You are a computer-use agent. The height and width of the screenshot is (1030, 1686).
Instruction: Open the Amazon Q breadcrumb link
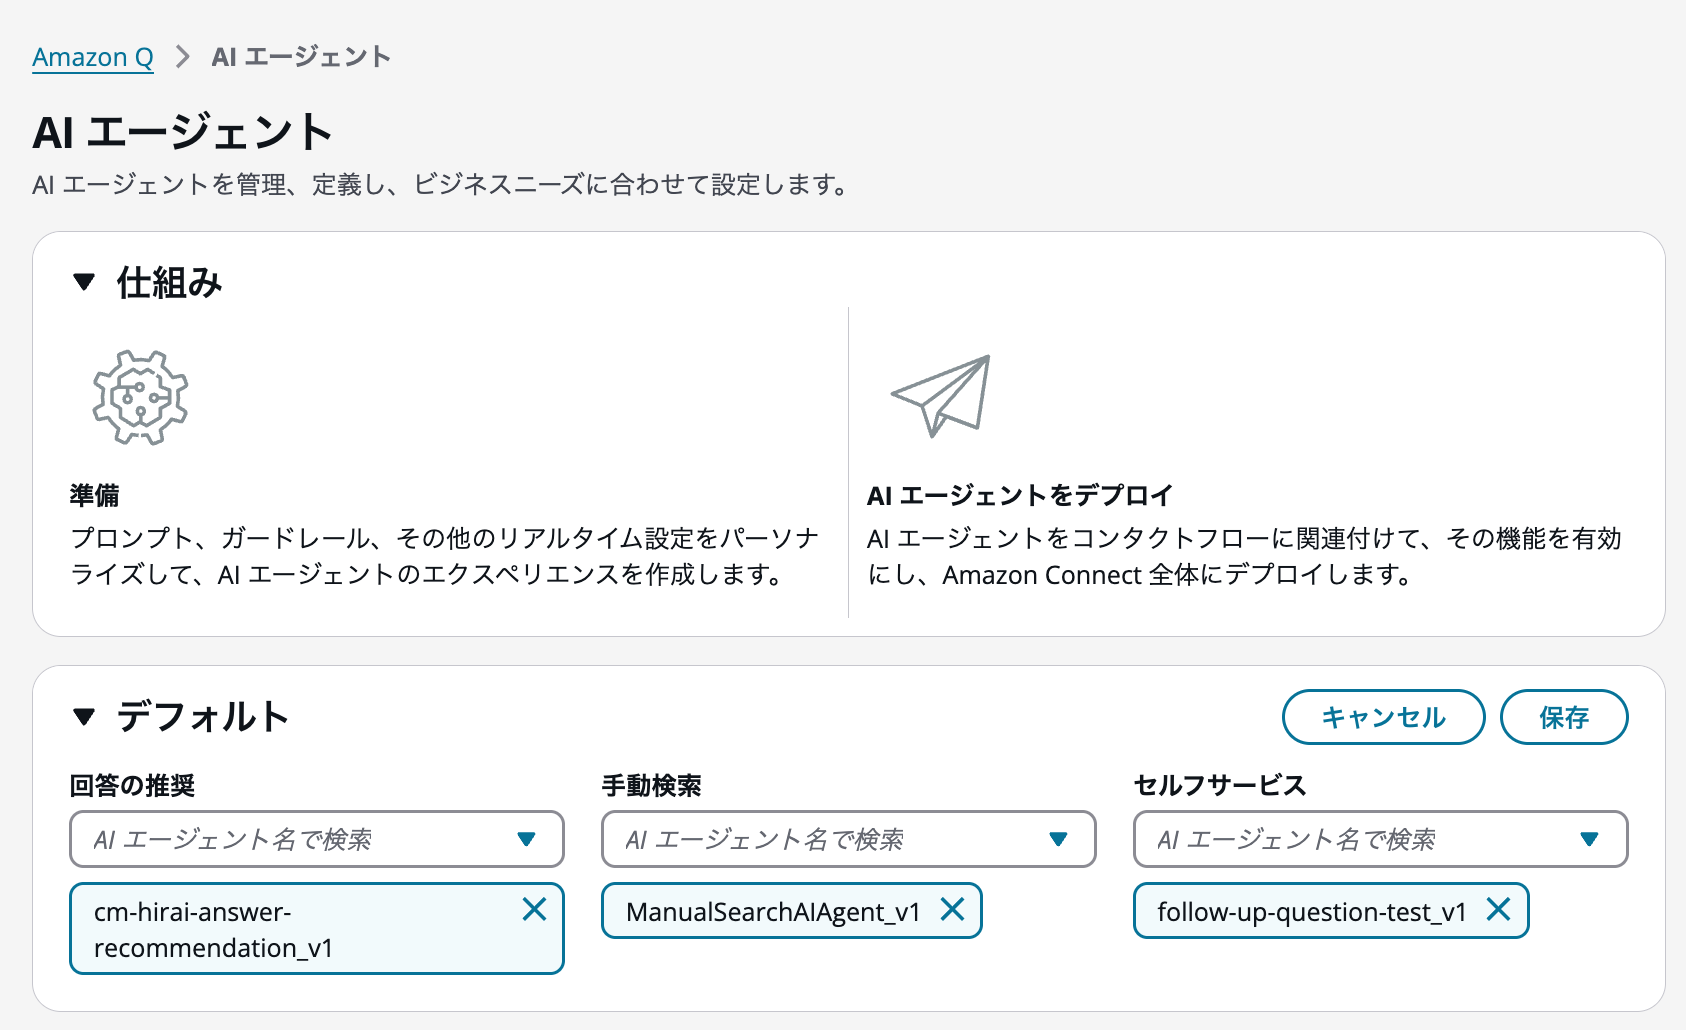click(93, 57)
